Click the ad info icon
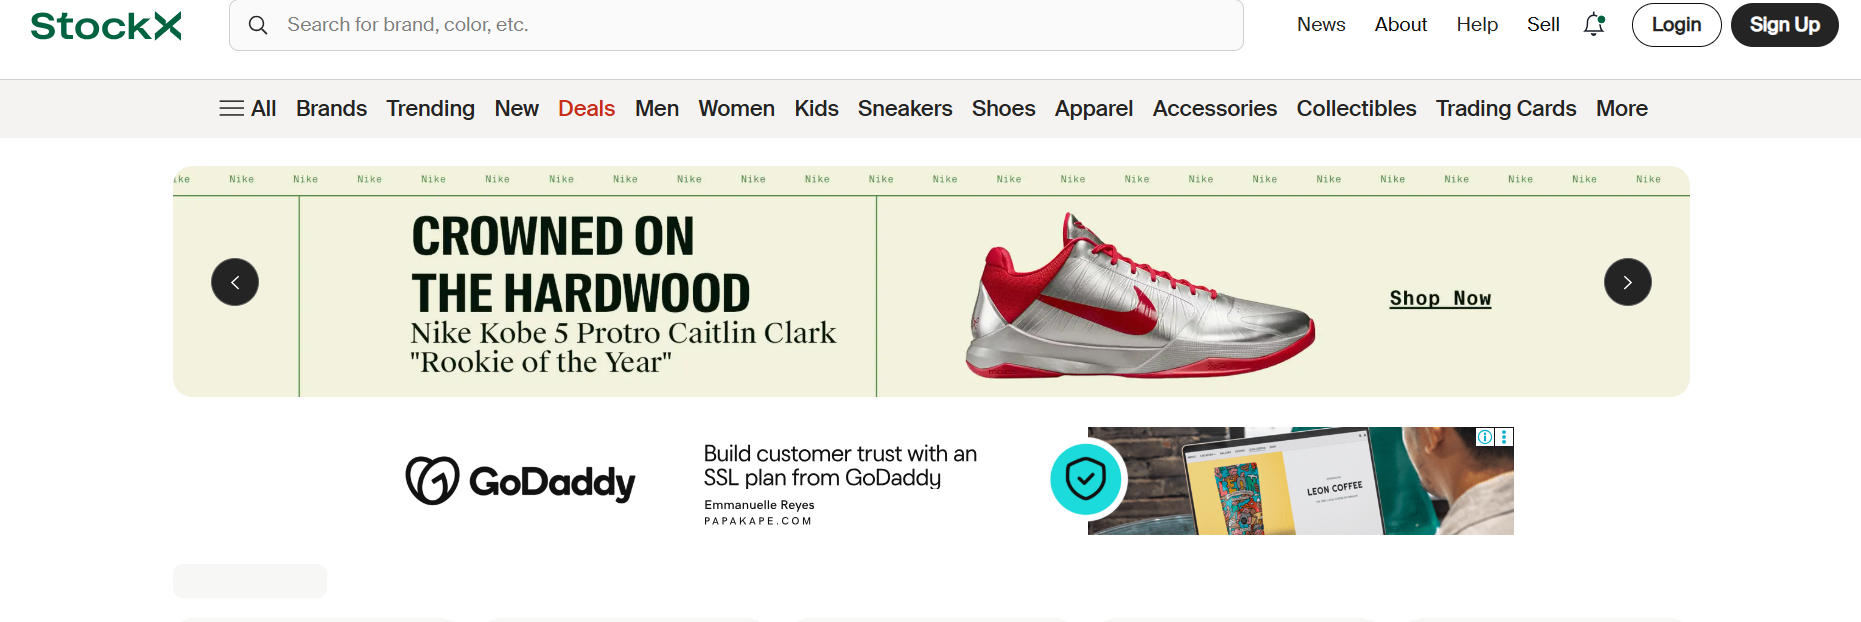 (1485, 437)
